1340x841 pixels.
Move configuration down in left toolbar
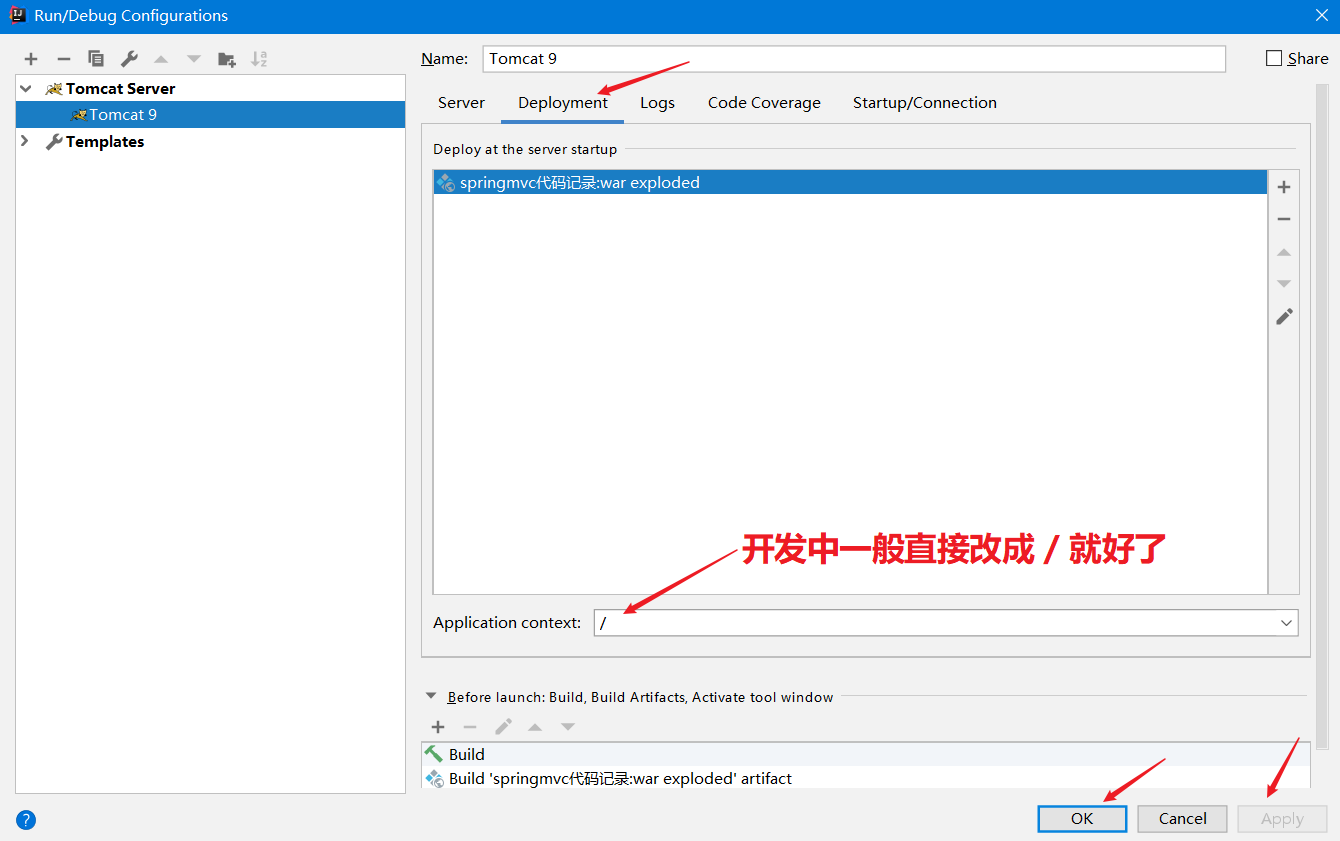tap(194, 59)
